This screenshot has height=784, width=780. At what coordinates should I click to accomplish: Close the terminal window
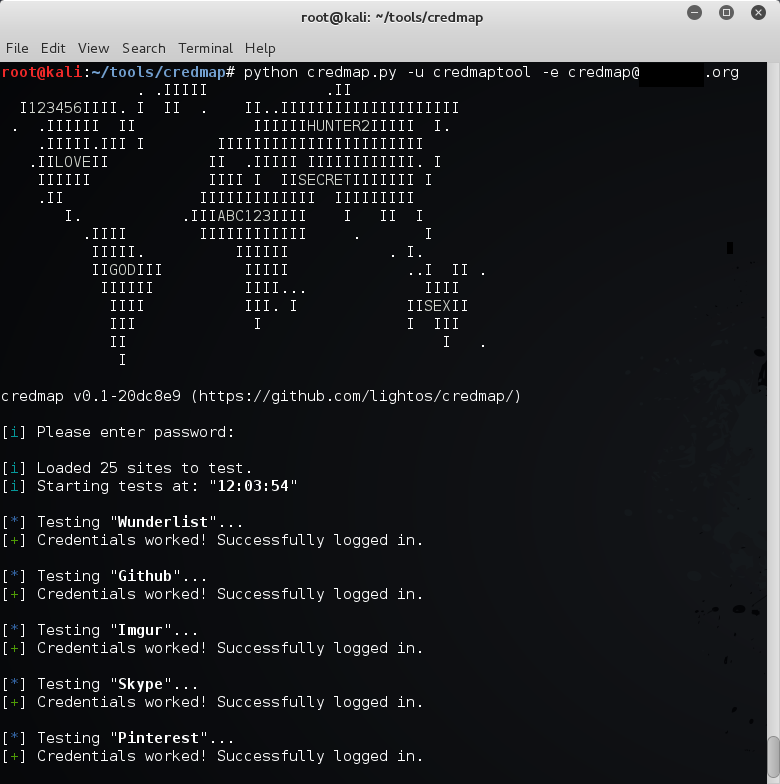point(758,12)
